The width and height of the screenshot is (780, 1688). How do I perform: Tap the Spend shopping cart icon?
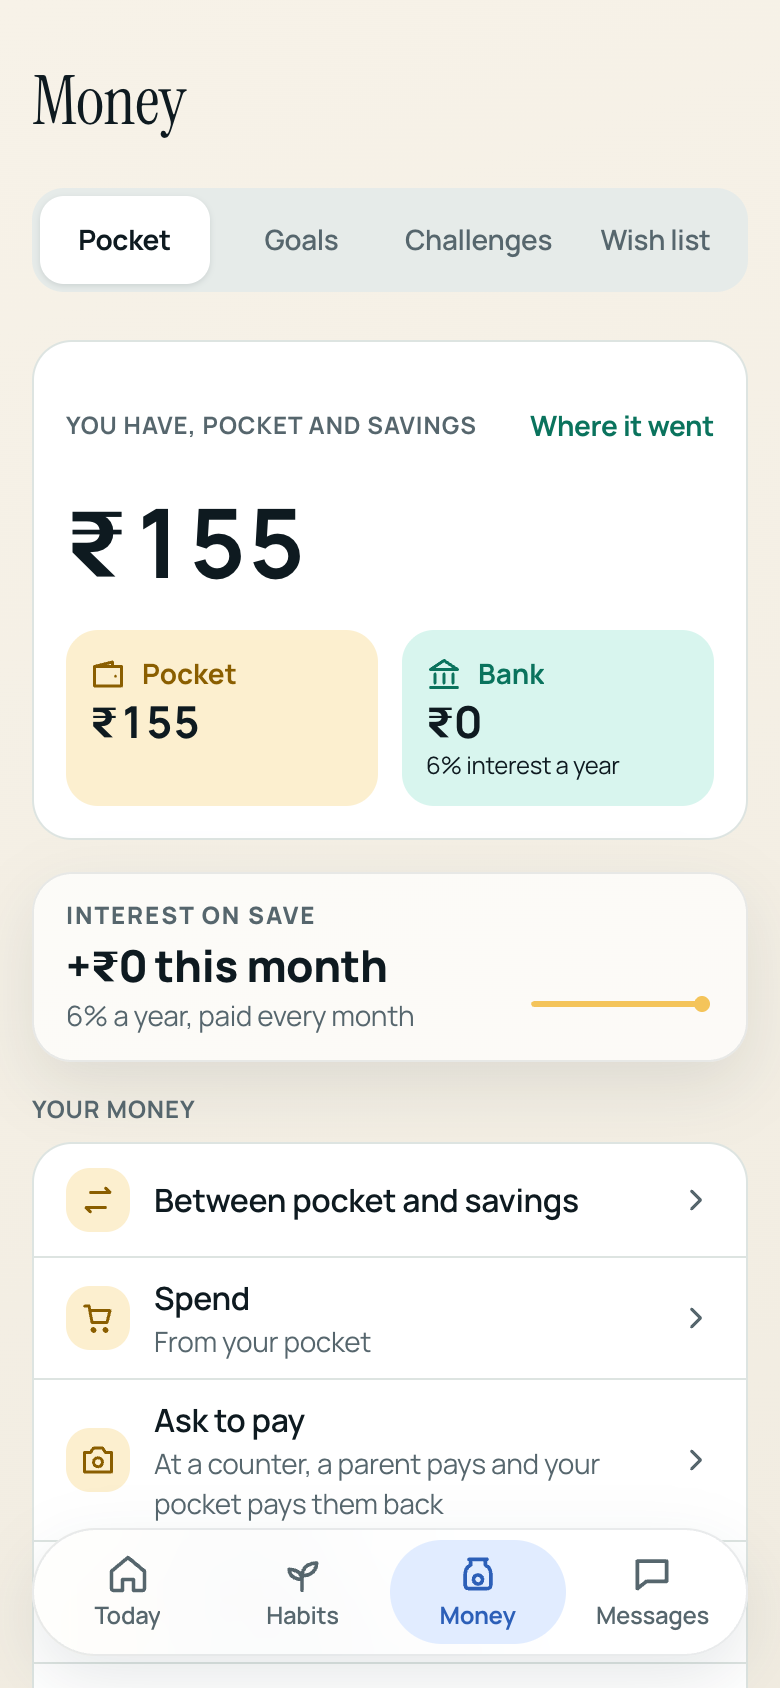pyautogui.click(x=98, y=1318)
